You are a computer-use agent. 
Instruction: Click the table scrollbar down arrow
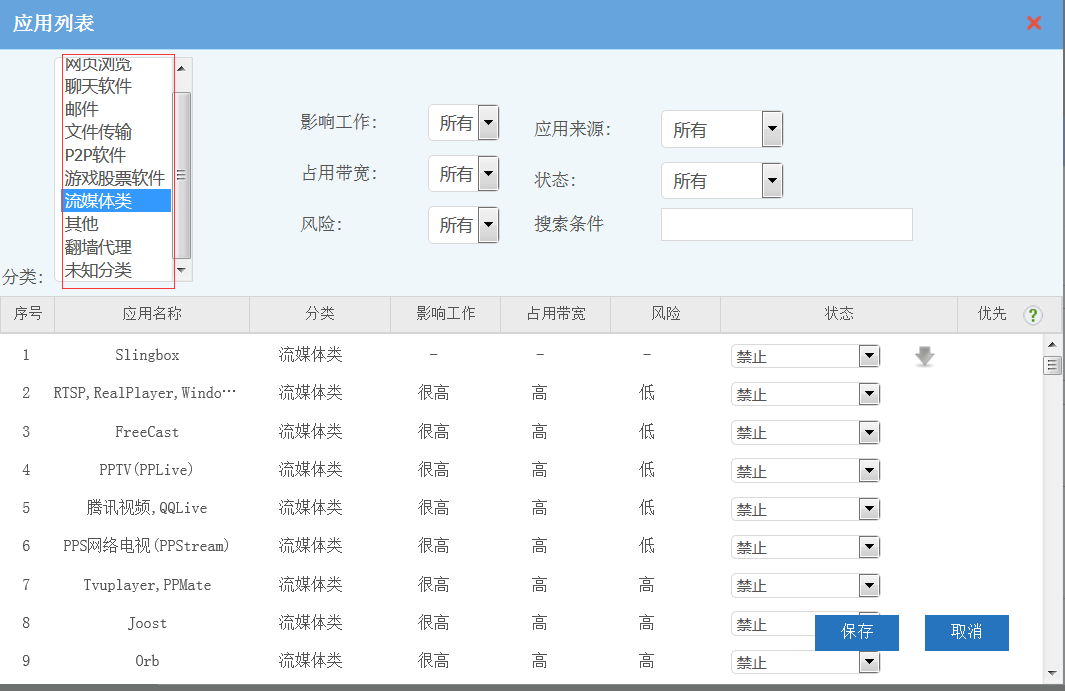[1052, 673]
